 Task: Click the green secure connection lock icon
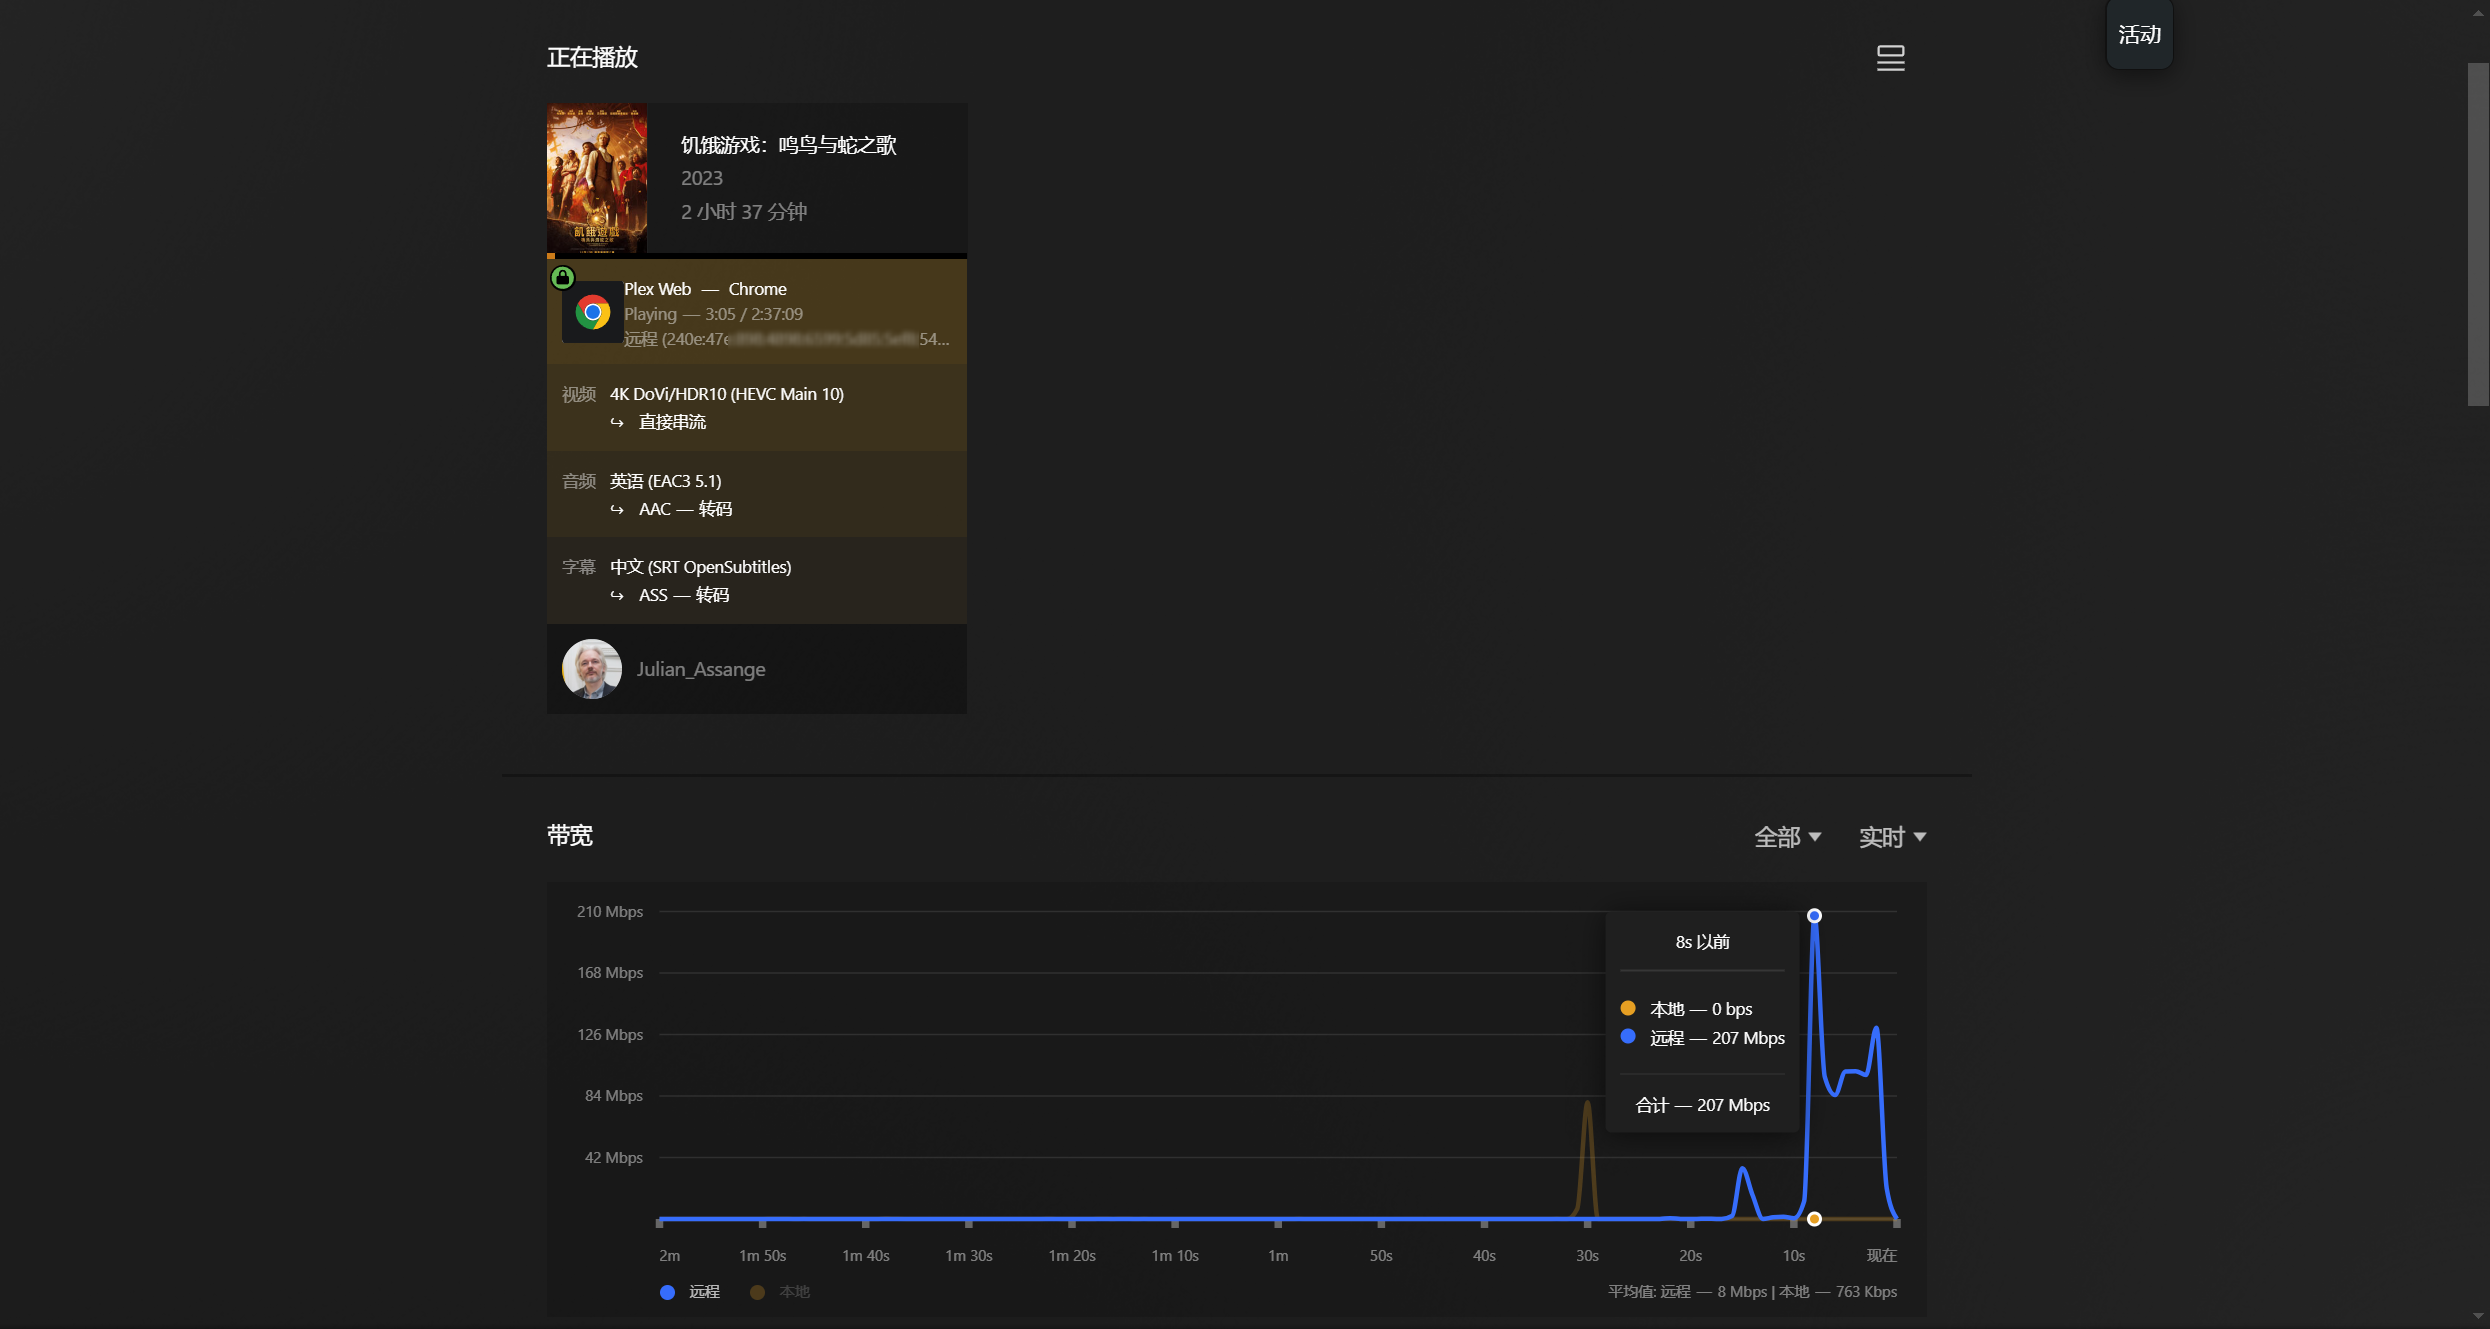tap(563, 277)
